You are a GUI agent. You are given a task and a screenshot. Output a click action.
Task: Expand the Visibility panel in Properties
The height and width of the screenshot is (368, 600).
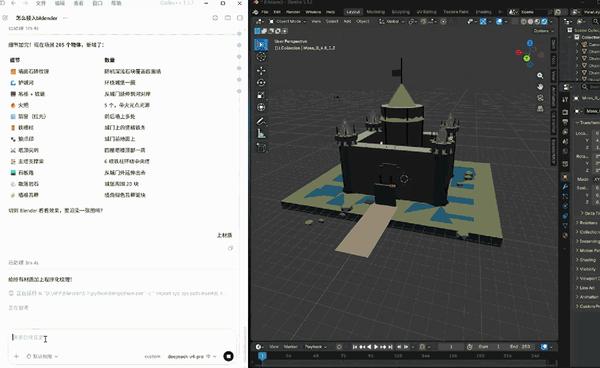pyautogui.click(x=589, y=269)
